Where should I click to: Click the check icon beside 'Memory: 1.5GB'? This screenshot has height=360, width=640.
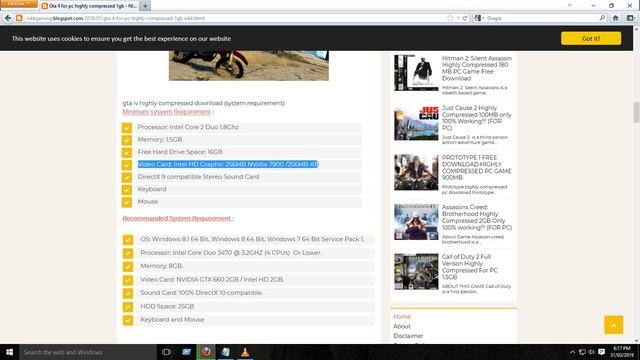coord(127,140)
